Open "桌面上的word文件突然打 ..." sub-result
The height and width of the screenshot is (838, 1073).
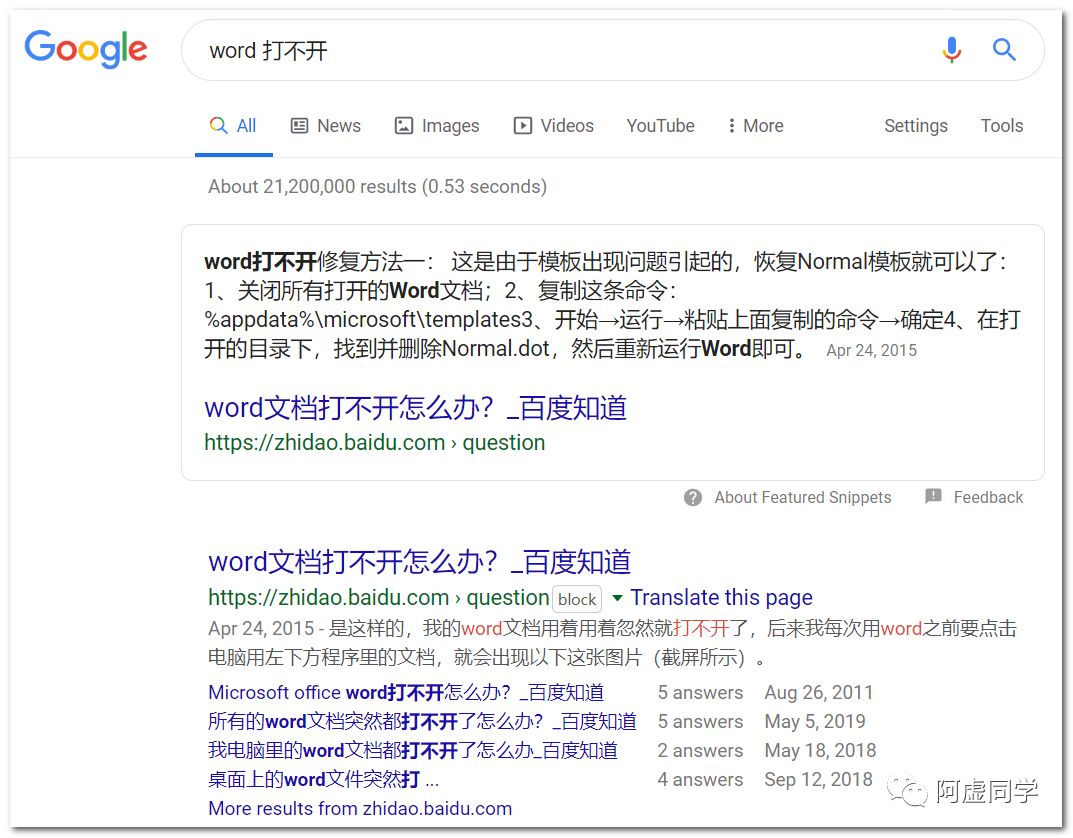[324, 779]
